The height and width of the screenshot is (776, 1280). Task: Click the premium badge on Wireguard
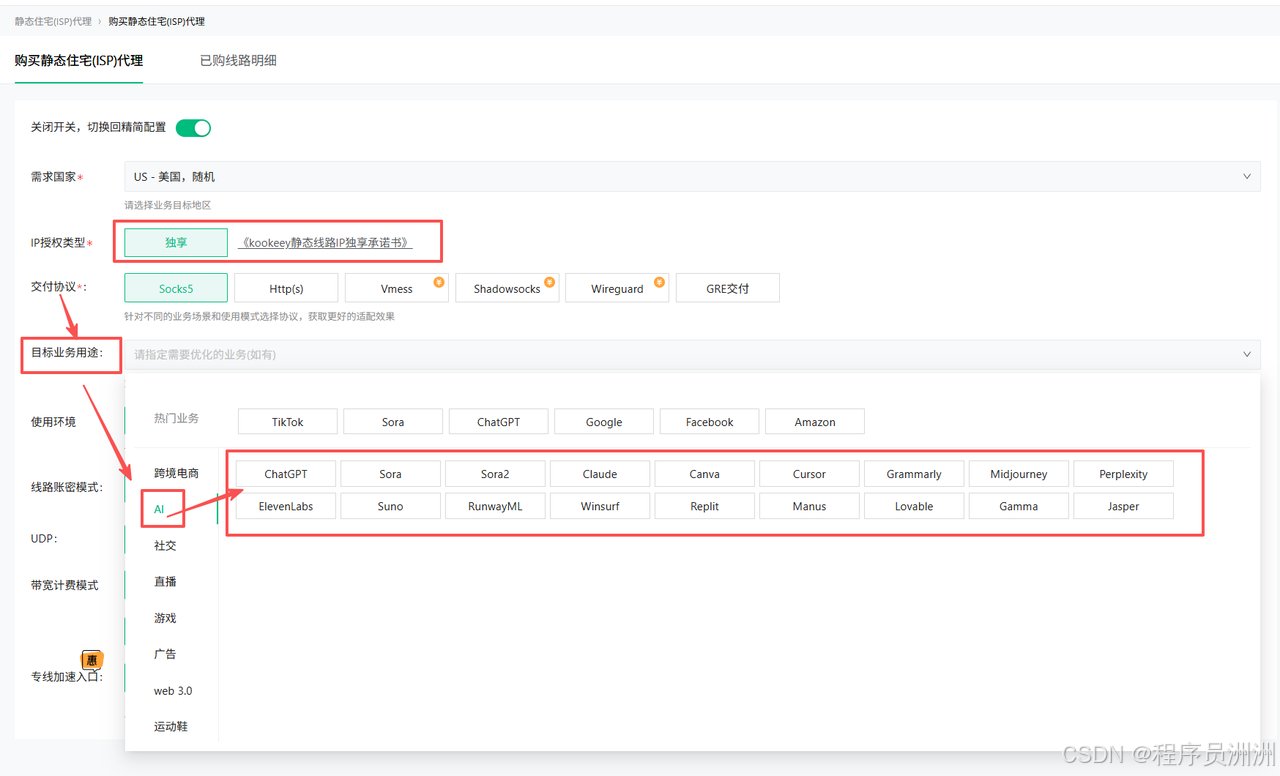[660, 282]
